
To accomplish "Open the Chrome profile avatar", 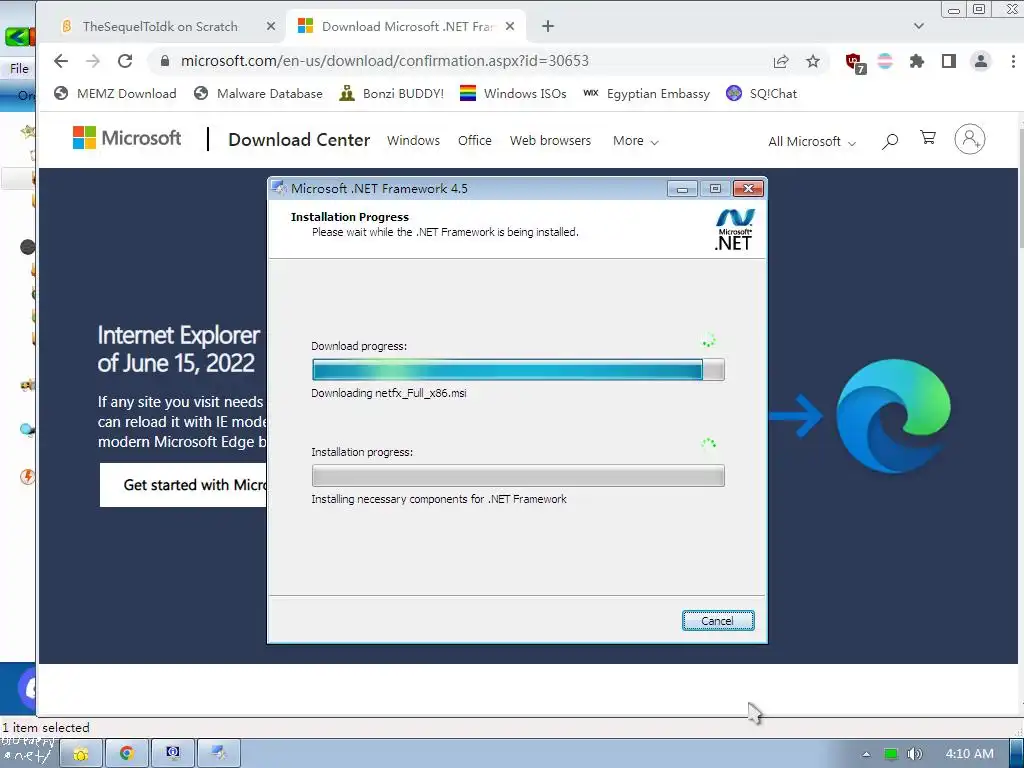I will click(980, 61).
